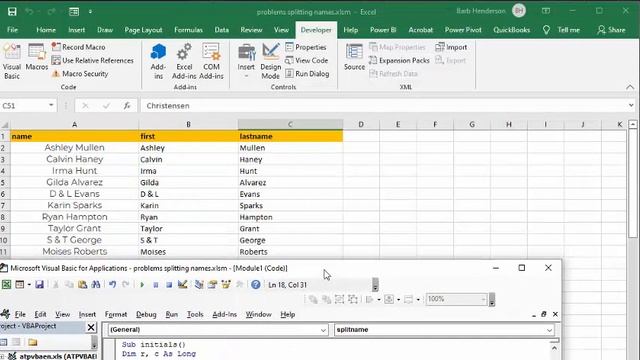Toggle Use Relative References
The height and width of the screenshot is (360, 640).
point(93,60)
